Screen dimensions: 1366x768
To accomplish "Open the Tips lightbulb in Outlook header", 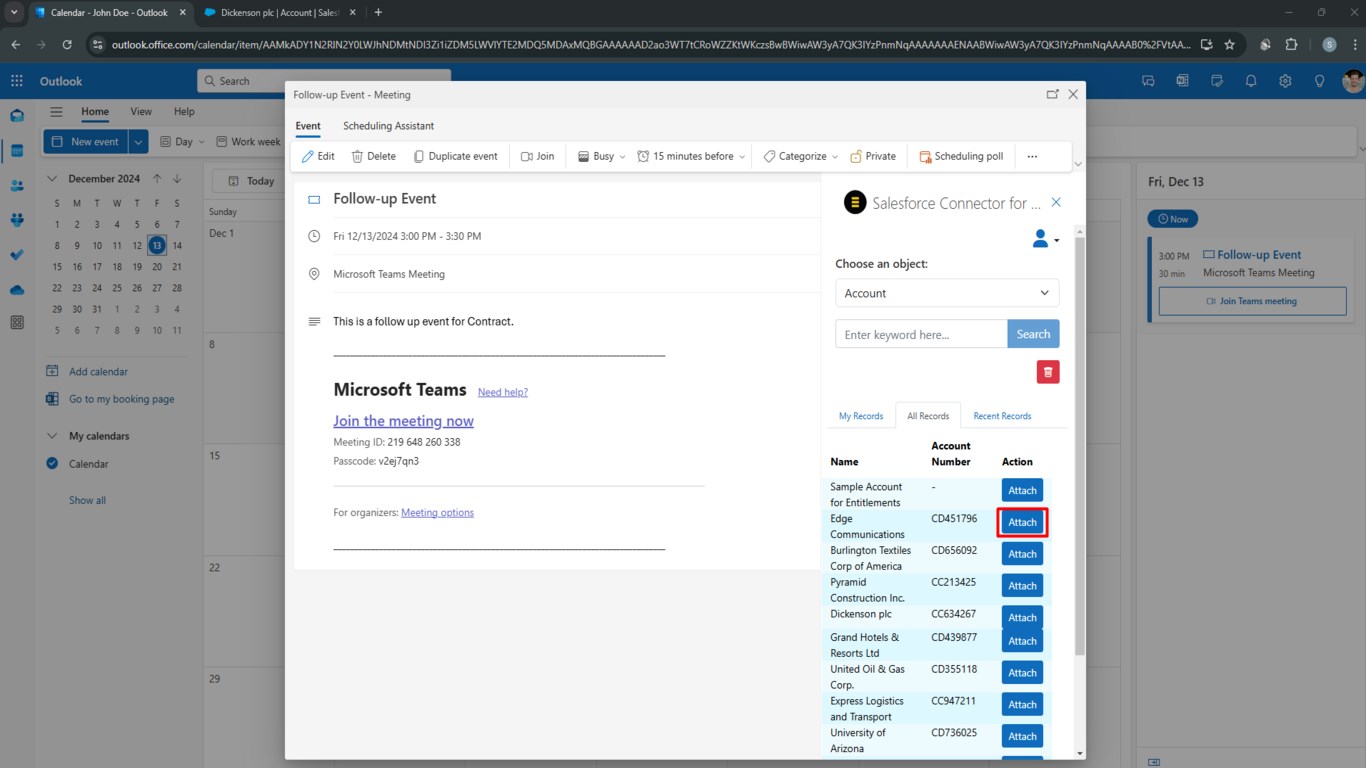I will tap(1319, 81).
